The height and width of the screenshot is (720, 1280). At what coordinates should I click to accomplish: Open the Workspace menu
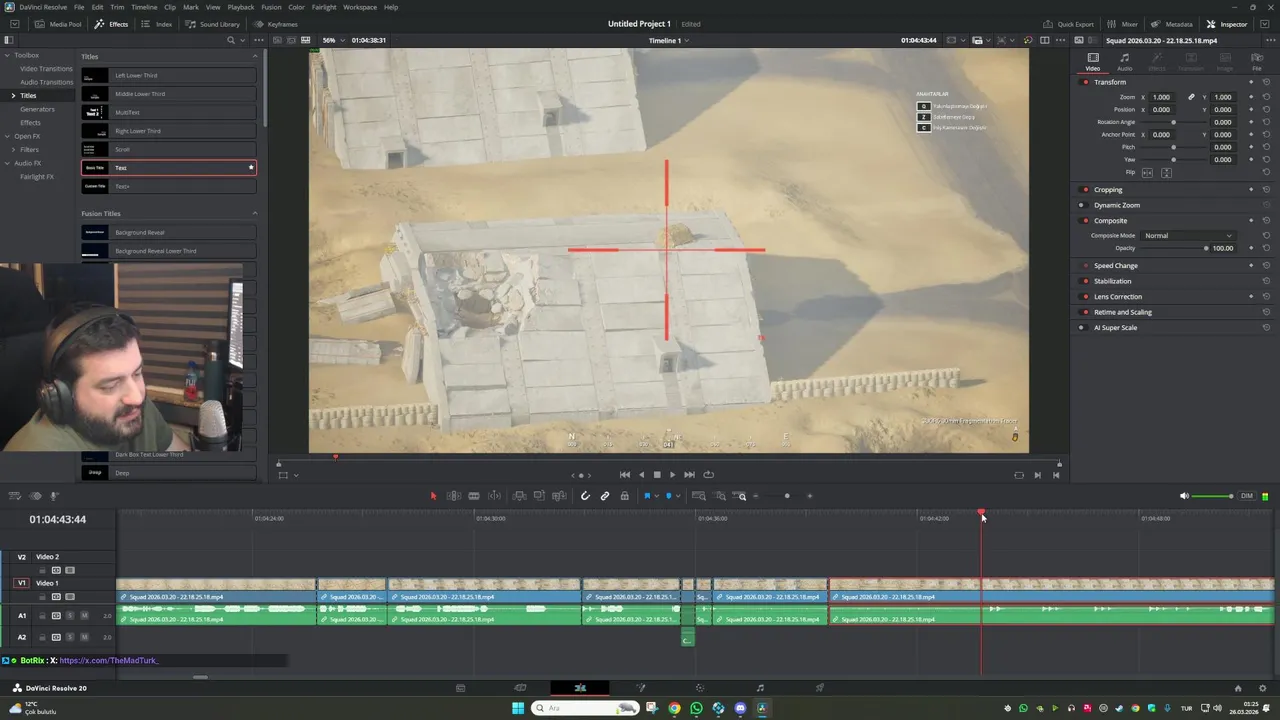click(x=360, y=7)
